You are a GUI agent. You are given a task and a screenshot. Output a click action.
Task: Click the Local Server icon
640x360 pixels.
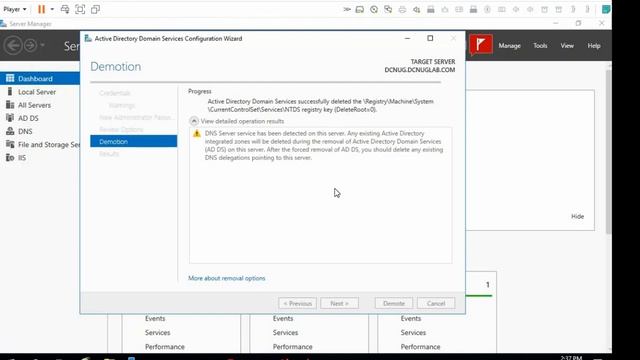pyautogui.click(x=10, y=91)
